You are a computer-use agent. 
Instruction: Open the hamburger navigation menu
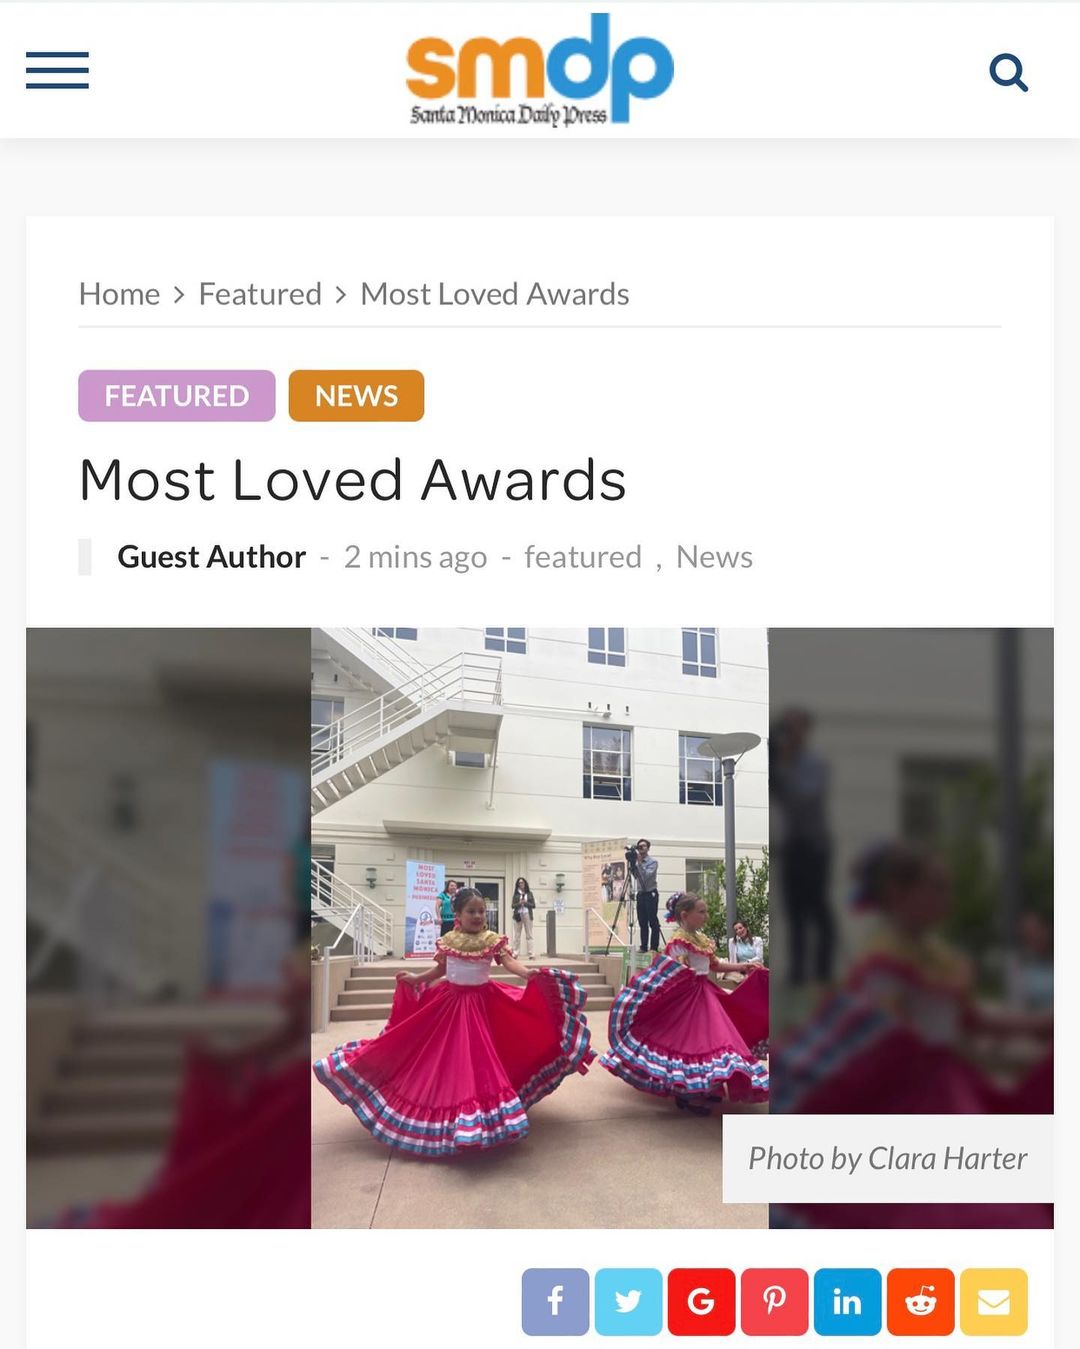(57, 71)
